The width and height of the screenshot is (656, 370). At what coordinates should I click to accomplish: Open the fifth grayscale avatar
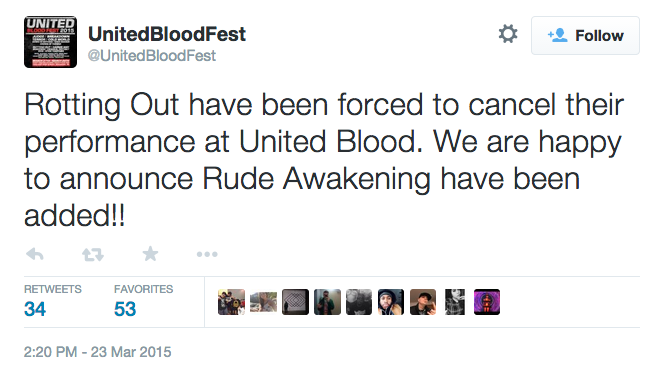[x=359, y=302]
